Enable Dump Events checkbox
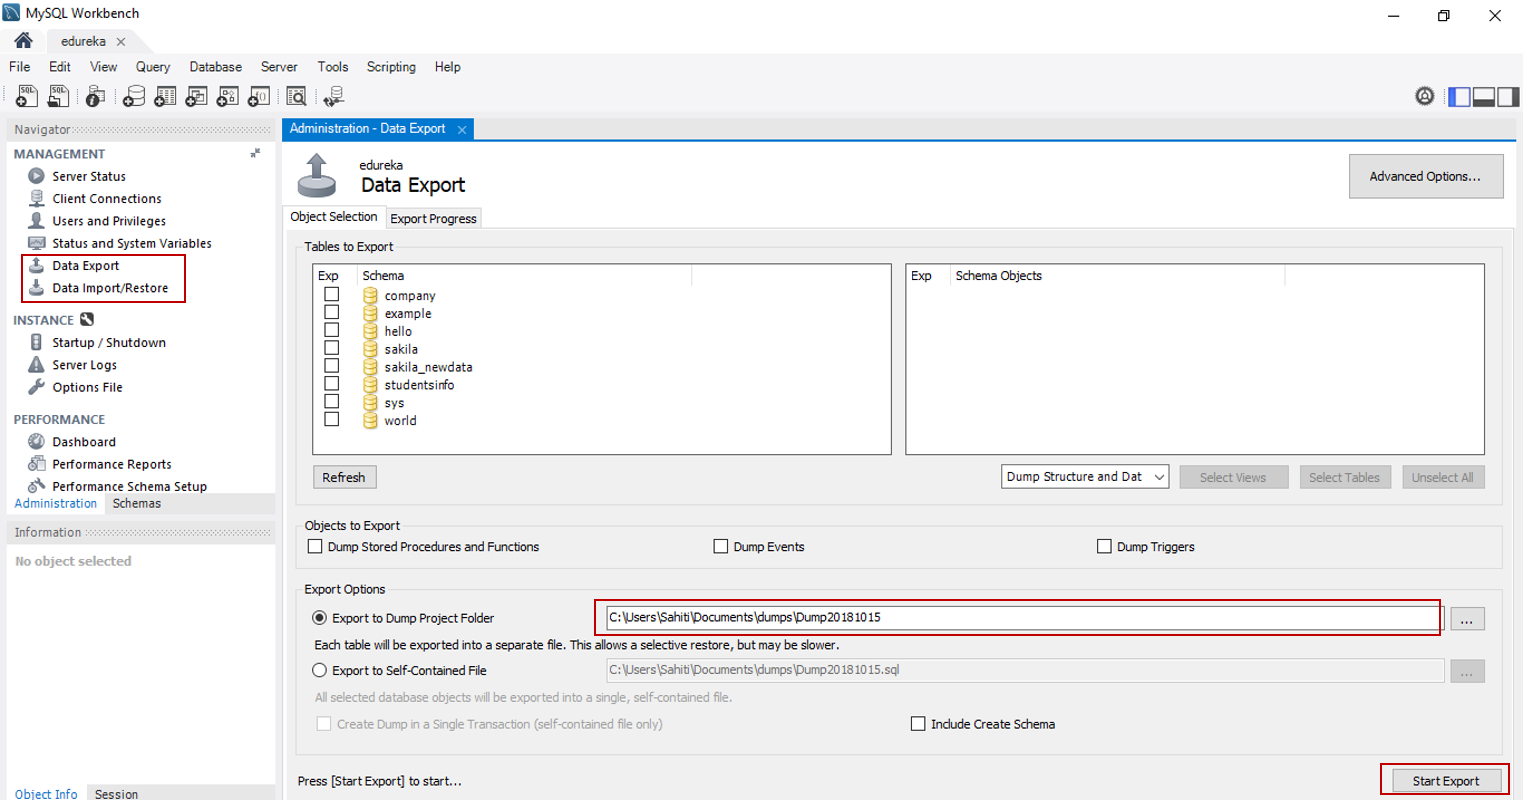1523x800 pixels. coord(720,546)
